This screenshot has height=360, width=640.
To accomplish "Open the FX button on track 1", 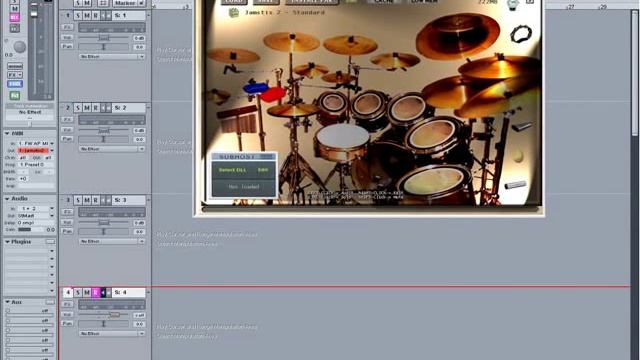I will point(67,27).
